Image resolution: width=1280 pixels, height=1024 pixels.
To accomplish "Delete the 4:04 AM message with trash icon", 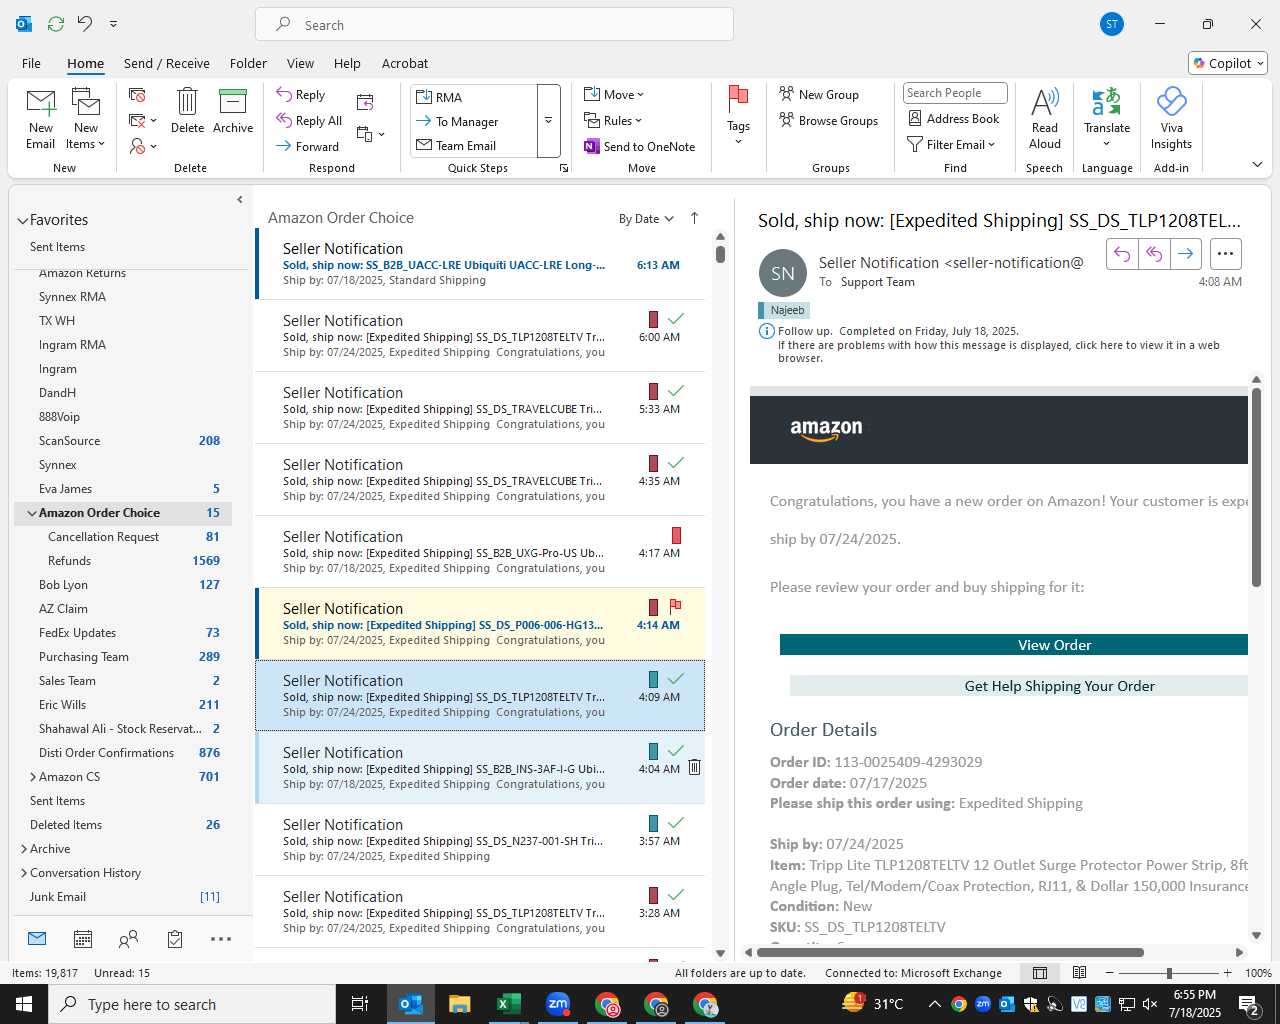I will [694, 767].
